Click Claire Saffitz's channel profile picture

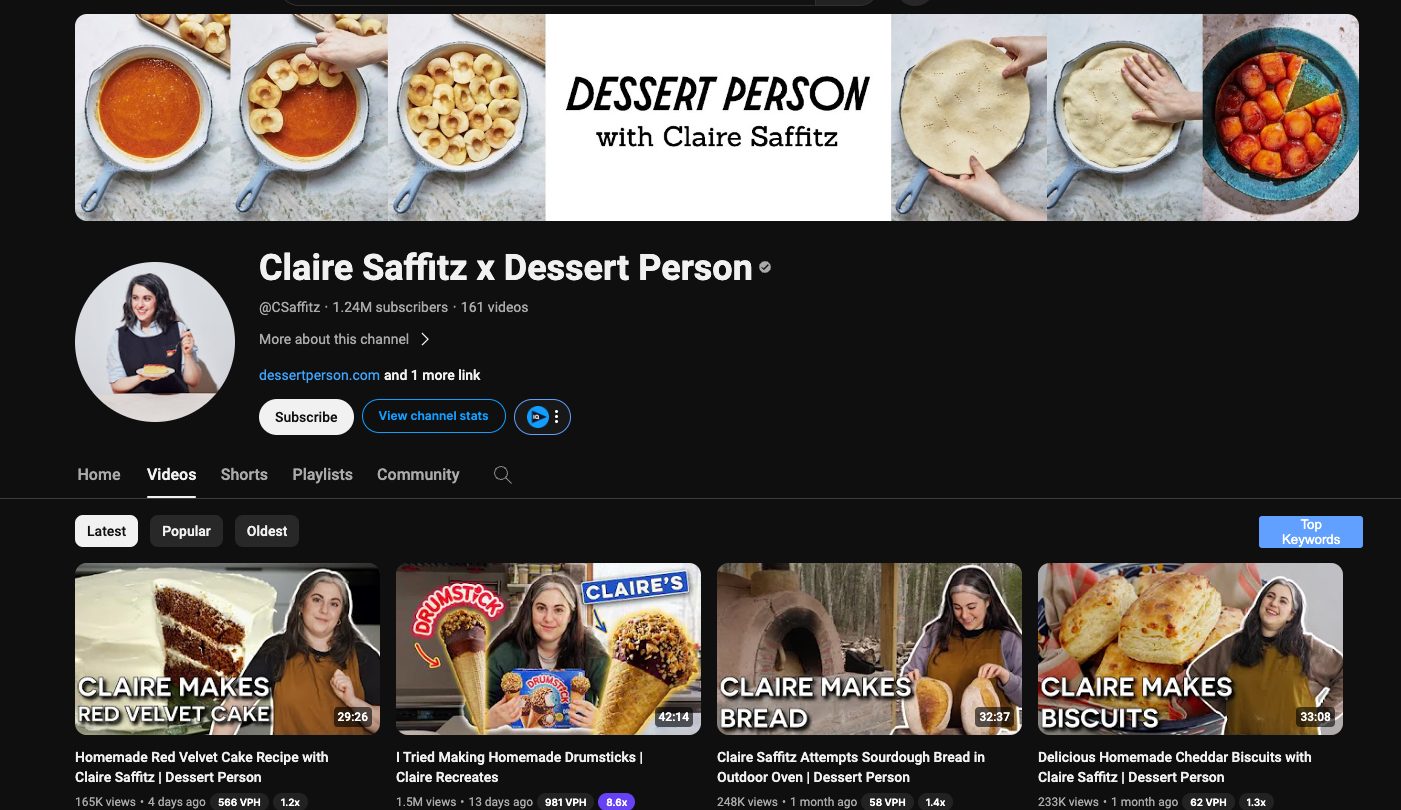(x=155, y=342)
